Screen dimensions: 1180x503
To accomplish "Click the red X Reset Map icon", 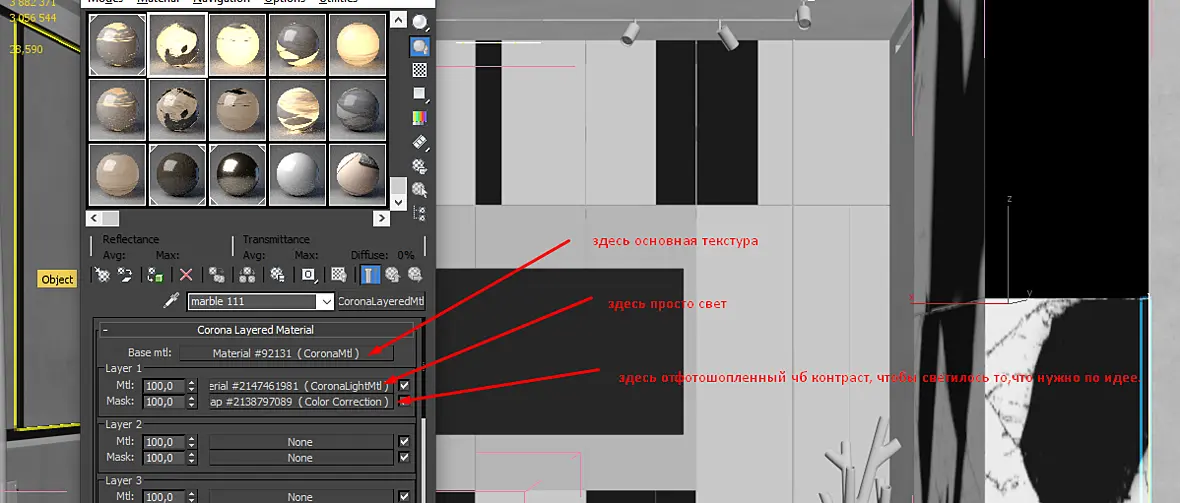I will [186, 275].
